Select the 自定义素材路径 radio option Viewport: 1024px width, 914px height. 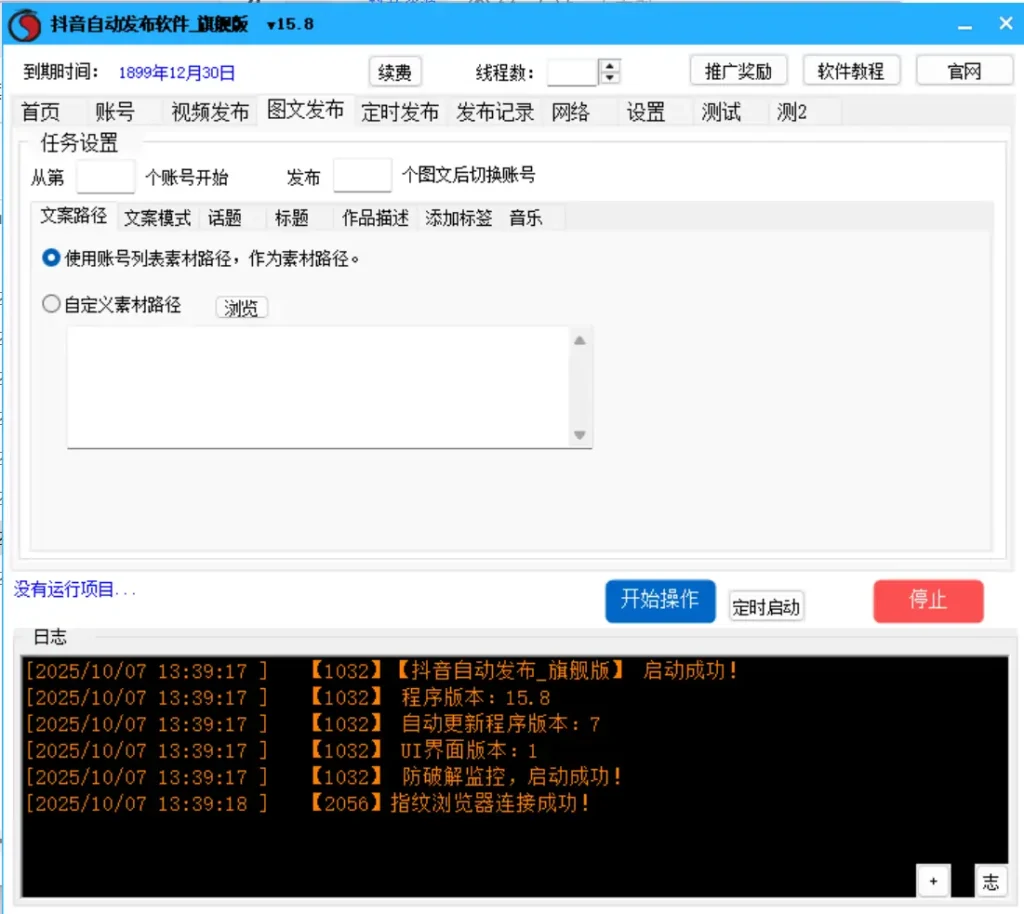click(50, 305)
